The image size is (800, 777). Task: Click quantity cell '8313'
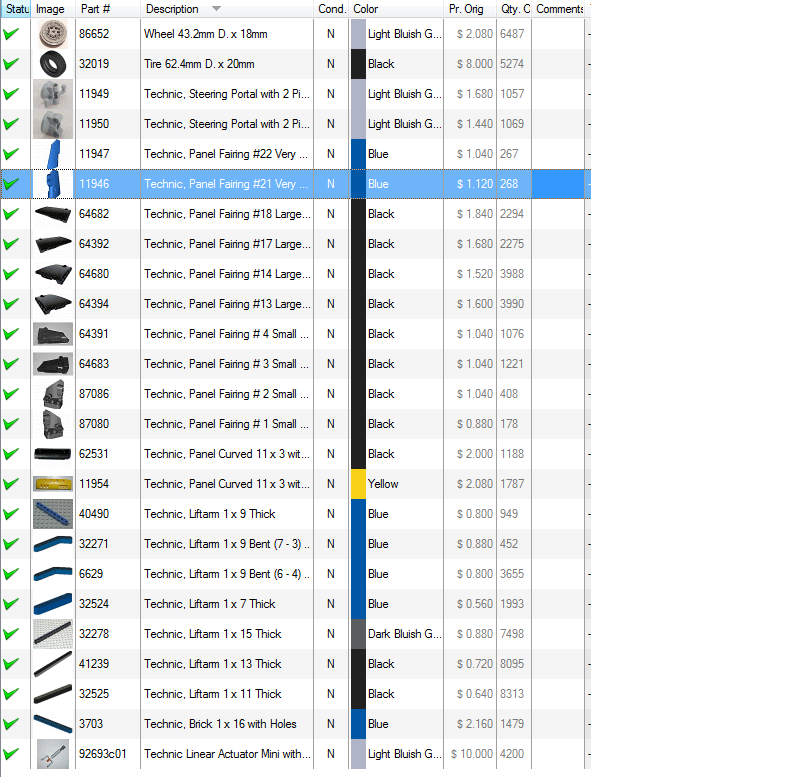(x=512, y=694)
